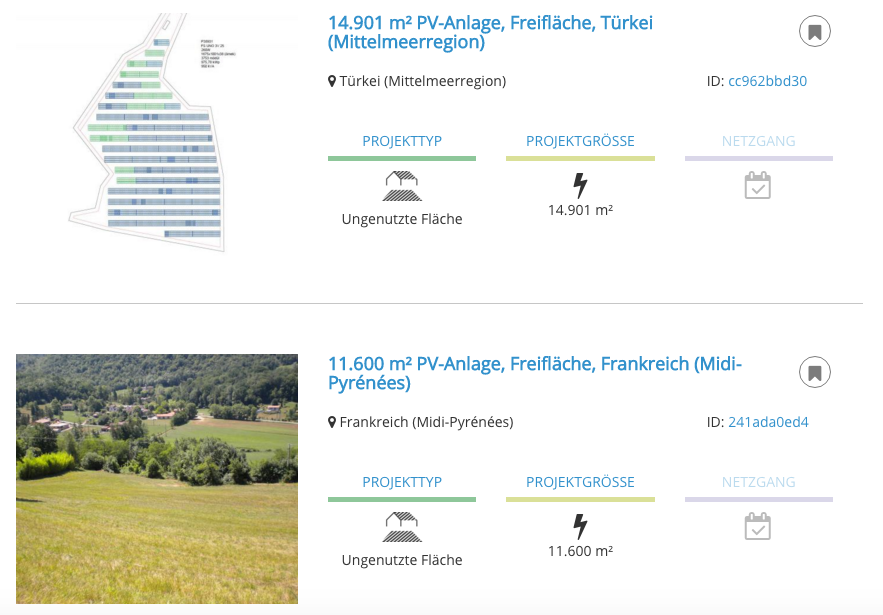Viewport: 883px width, 615px height.
Task: Select the Projekttyp heading in Türkei listing
Action: click(401, 141)
